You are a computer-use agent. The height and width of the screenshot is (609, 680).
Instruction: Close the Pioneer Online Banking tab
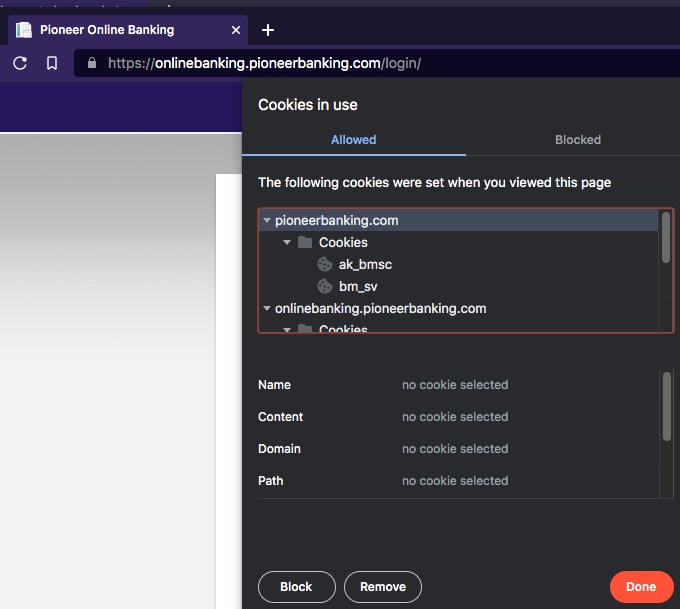(236, 30)
